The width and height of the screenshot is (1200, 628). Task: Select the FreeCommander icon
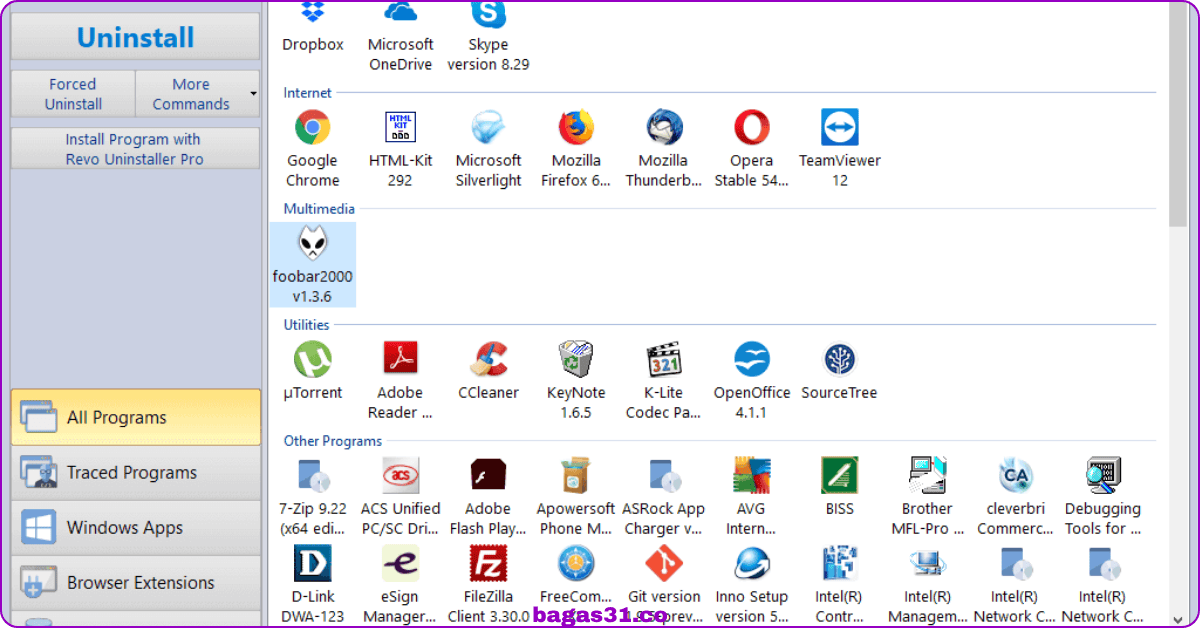(576, 564)
